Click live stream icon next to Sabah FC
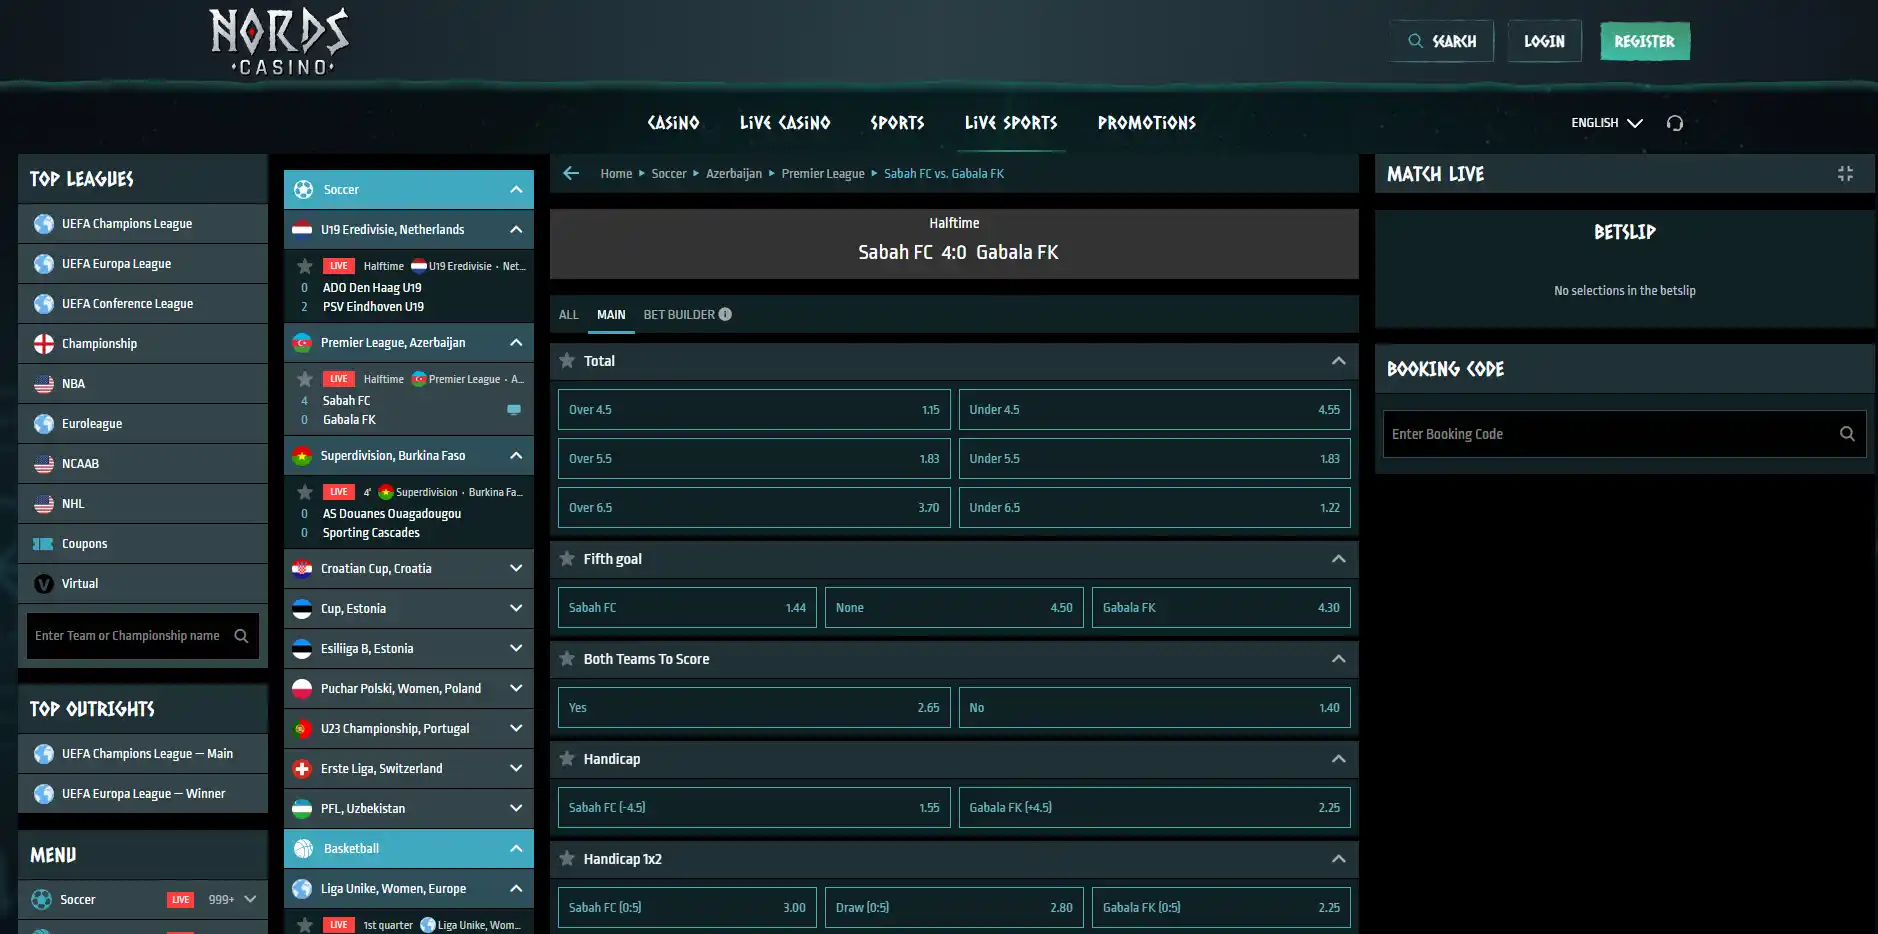Screen dimensions: 1878x934 (x=514, y=409)
